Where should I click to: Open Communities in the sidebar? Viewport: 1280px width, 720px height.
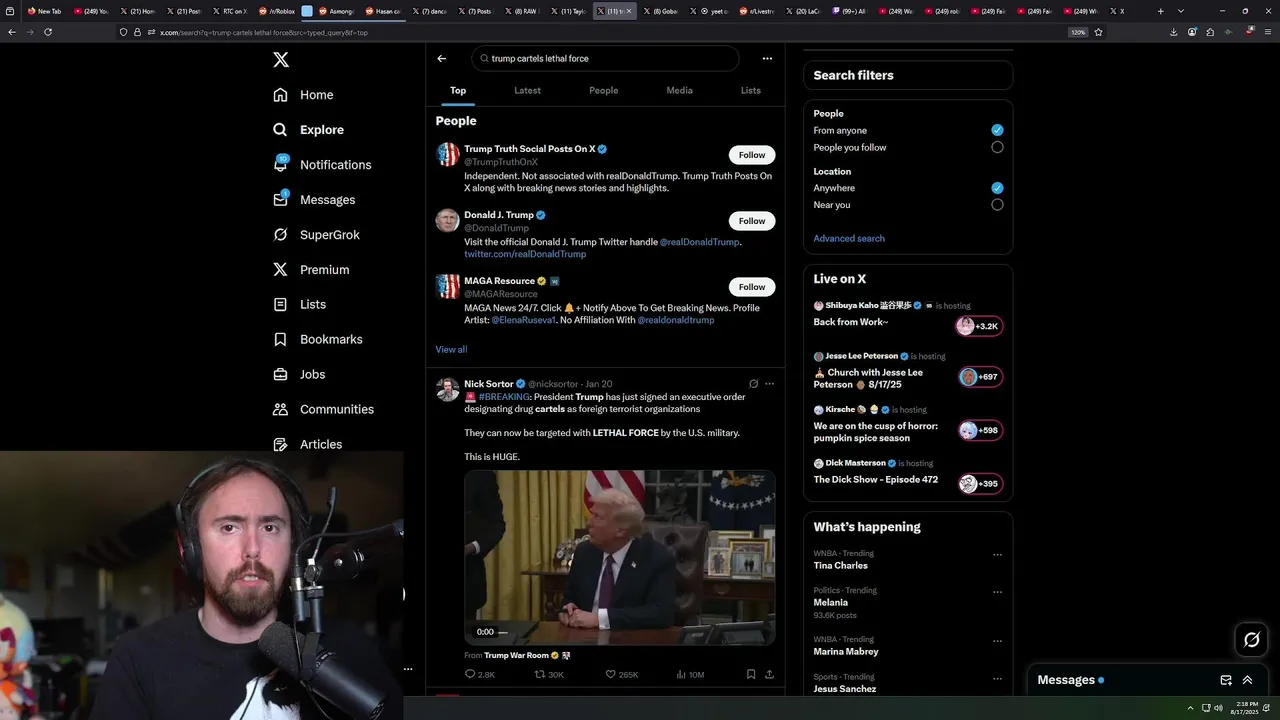click(x=323, y=409)
